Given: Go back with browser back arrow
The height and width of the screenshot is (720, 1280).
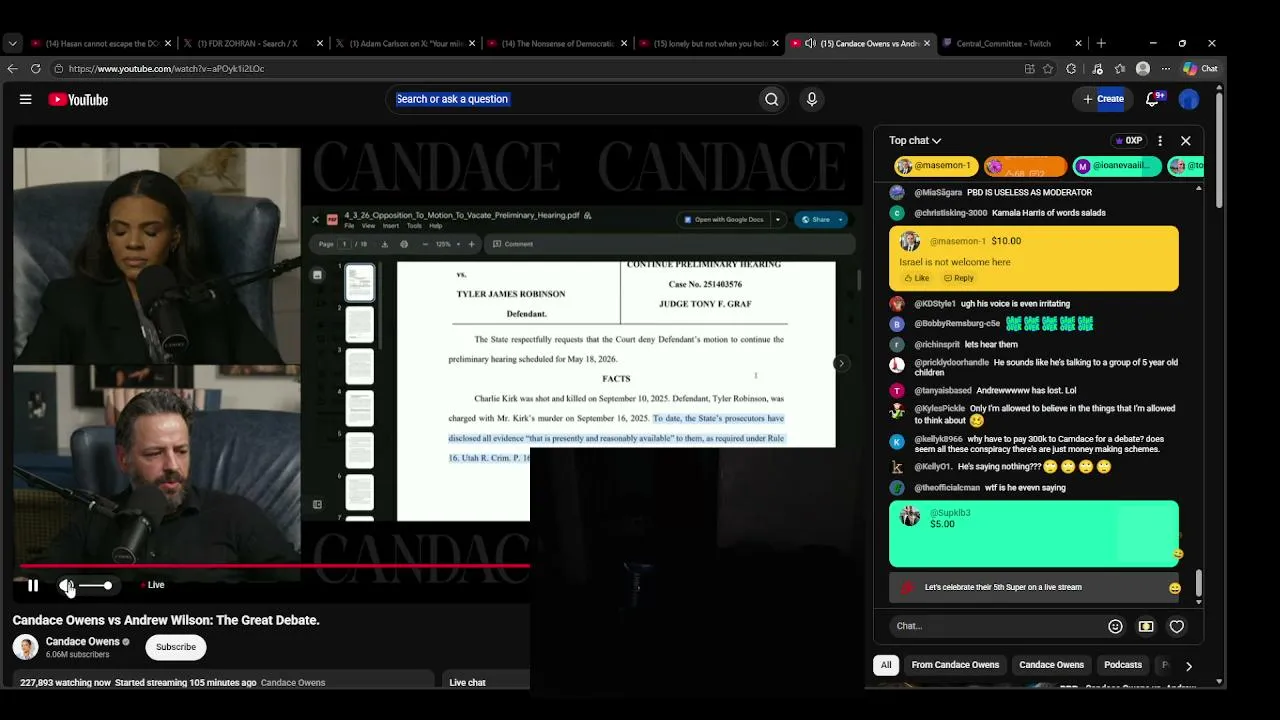Looking at the screenshot, I should pyautogui.click(x=12, y=69).
